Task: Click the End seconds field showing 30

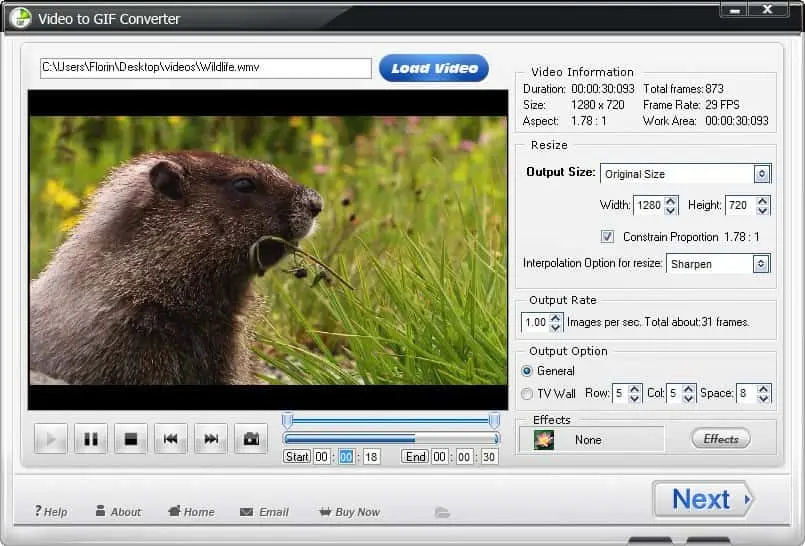Action: [x=489, y=457]
